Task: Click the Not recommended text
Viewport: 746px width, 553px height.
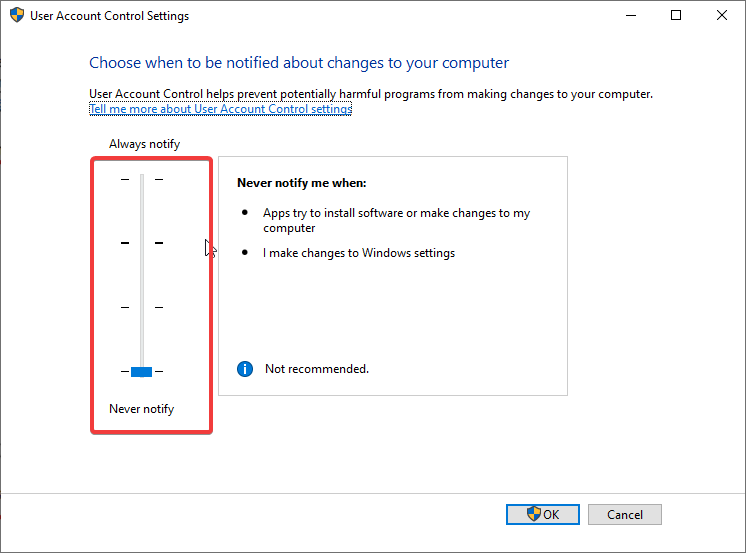Action: [317, 369]
